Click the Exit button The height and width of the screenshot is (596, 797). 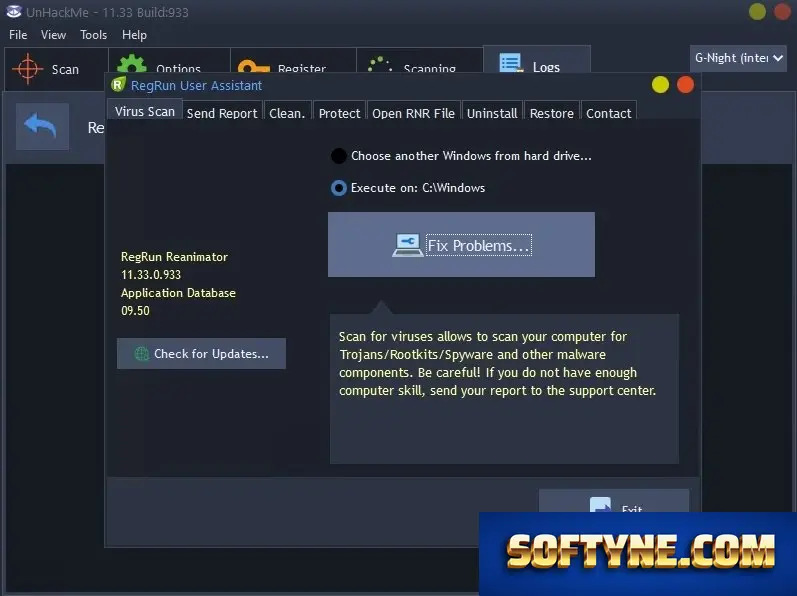tap(614, 501)
